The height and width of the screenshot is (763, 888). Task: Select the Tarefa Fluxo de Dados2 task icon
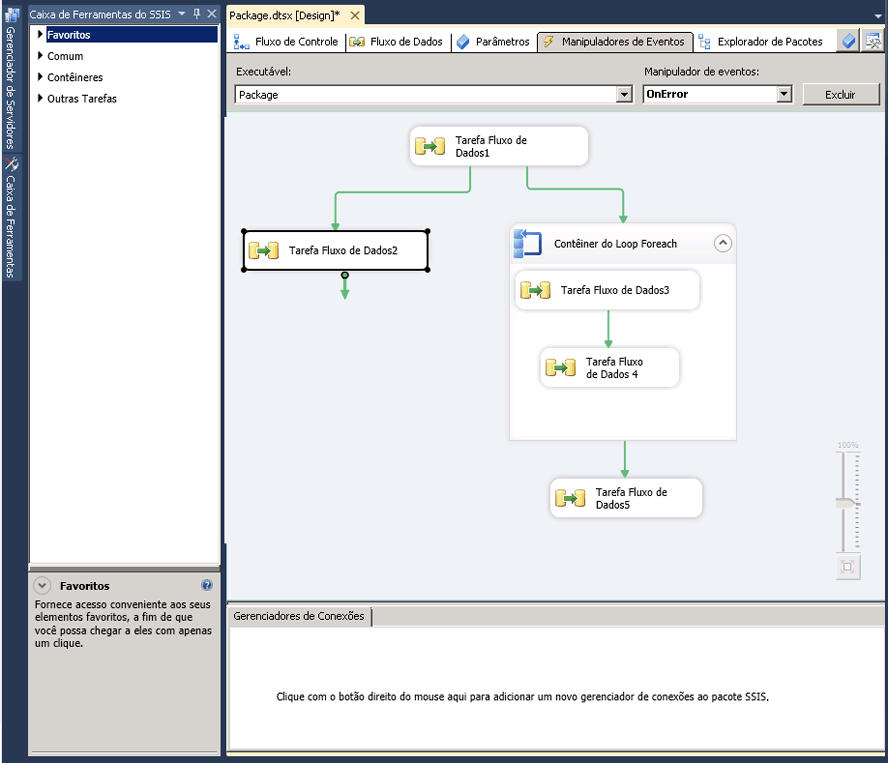click(x=264, y=251)
